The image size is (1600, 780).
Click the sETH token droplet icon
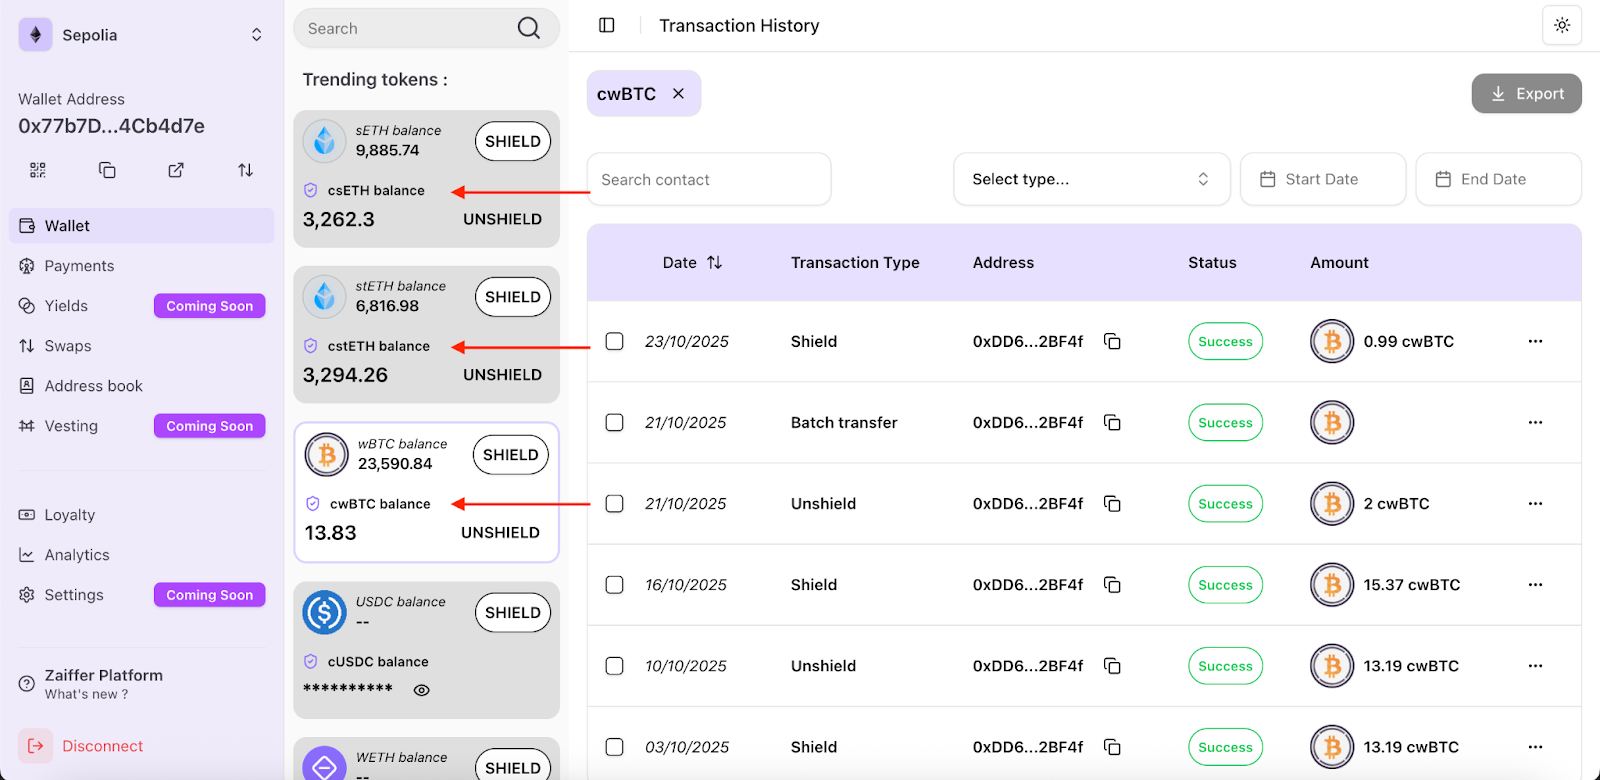pos(324,141)
